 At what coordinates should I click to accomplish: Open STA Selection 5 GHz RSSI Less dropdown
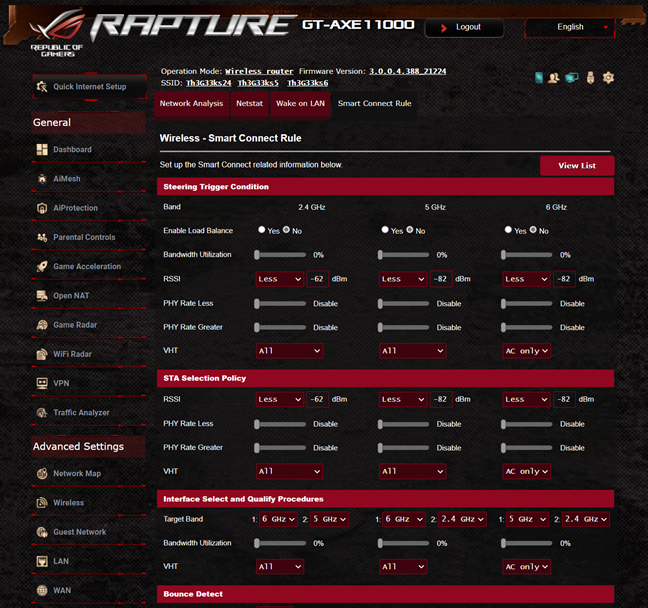tap(403, 399)
